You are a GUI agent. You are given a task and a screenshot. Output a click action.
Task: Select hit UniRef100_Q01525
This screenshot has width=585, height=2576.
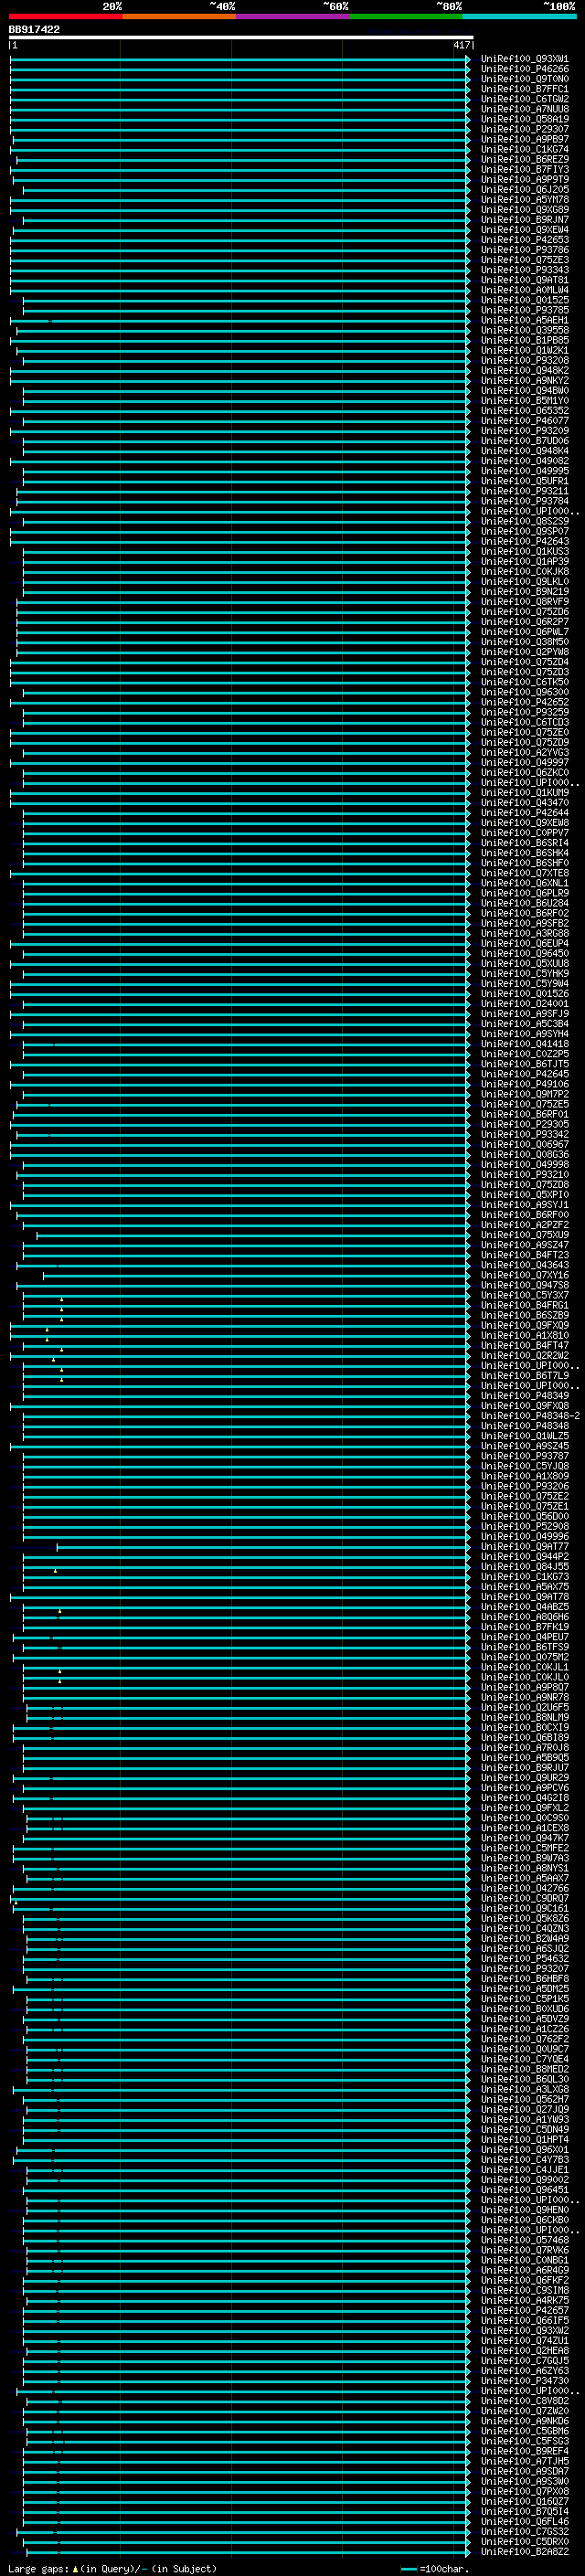(x=525, y=300)
